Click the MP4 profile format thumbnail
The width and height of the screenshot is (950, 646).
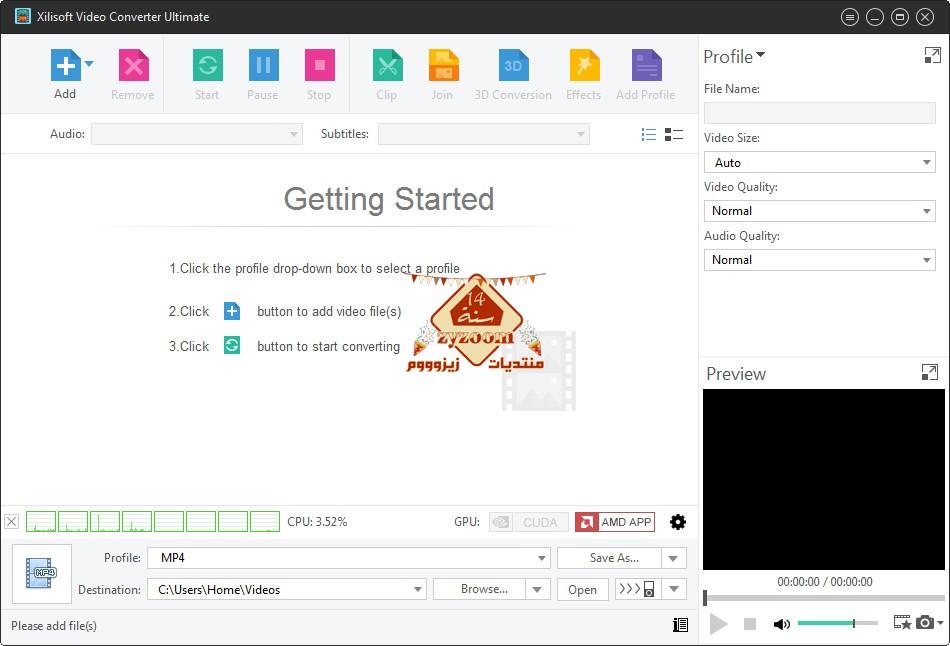42,573
